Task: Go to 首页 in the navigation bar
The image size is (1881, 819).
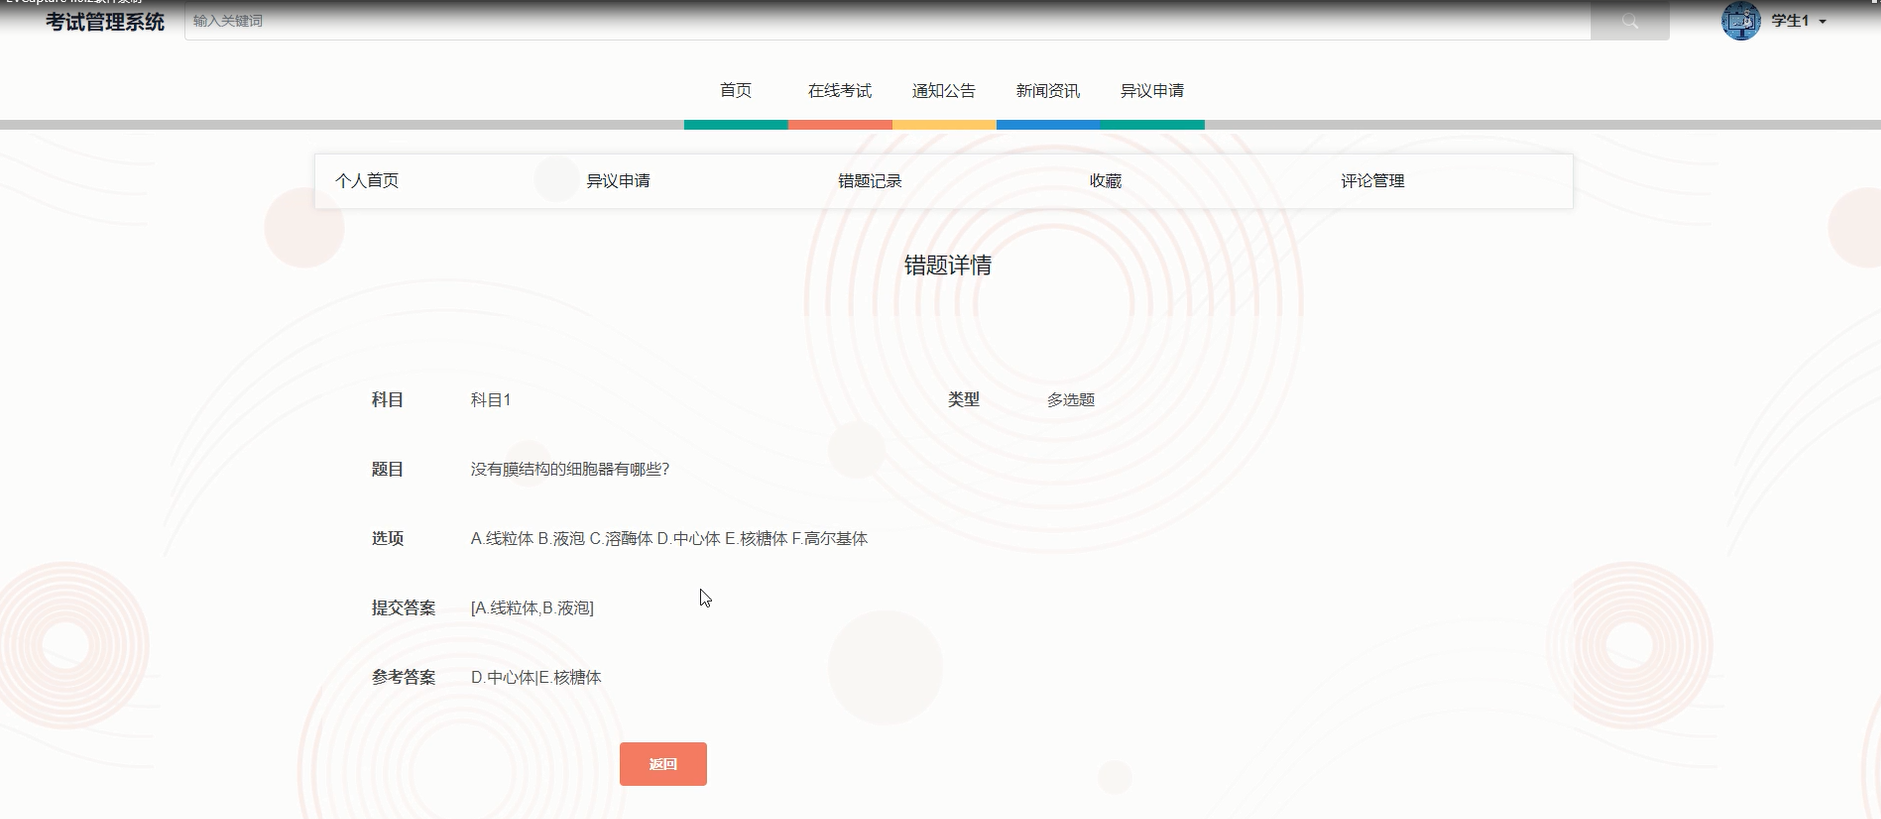Action: click(736, 90)
